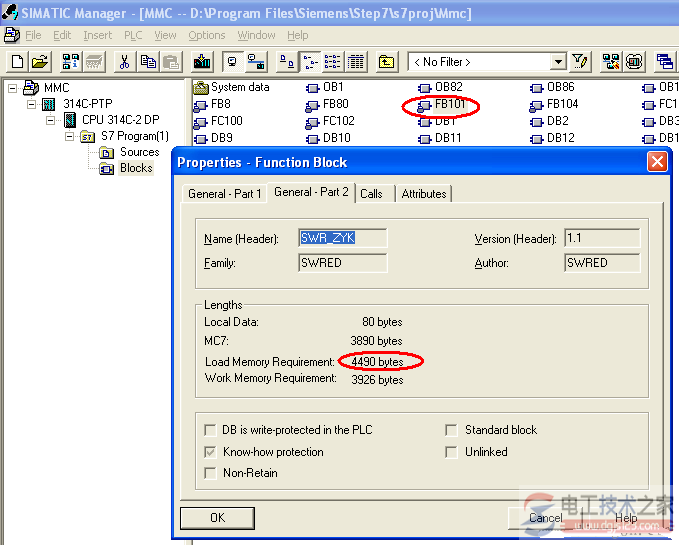Collapse the CPU 314C-2 DP node
Viewport: 679px width, 545px height.
pyautogui.click(x=51, y=120)
